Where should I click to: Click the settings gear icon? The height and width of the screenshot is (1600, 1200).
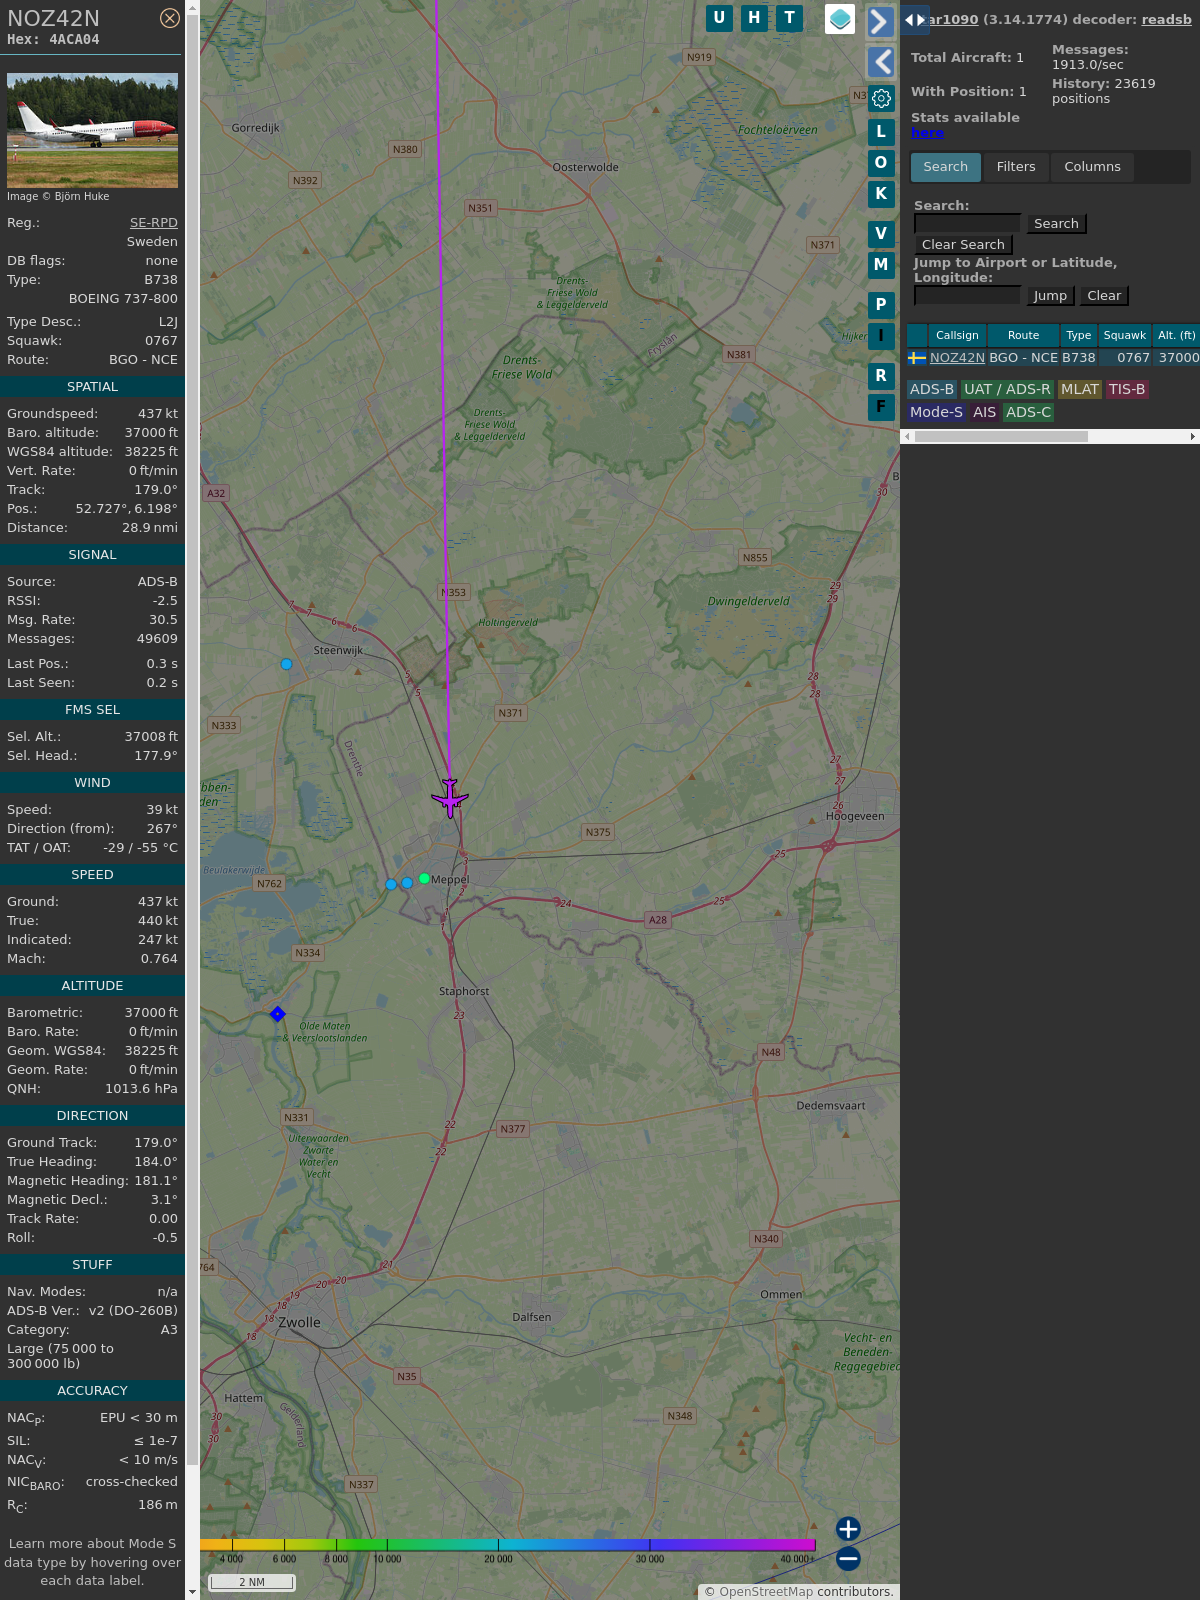click(881, 98)
